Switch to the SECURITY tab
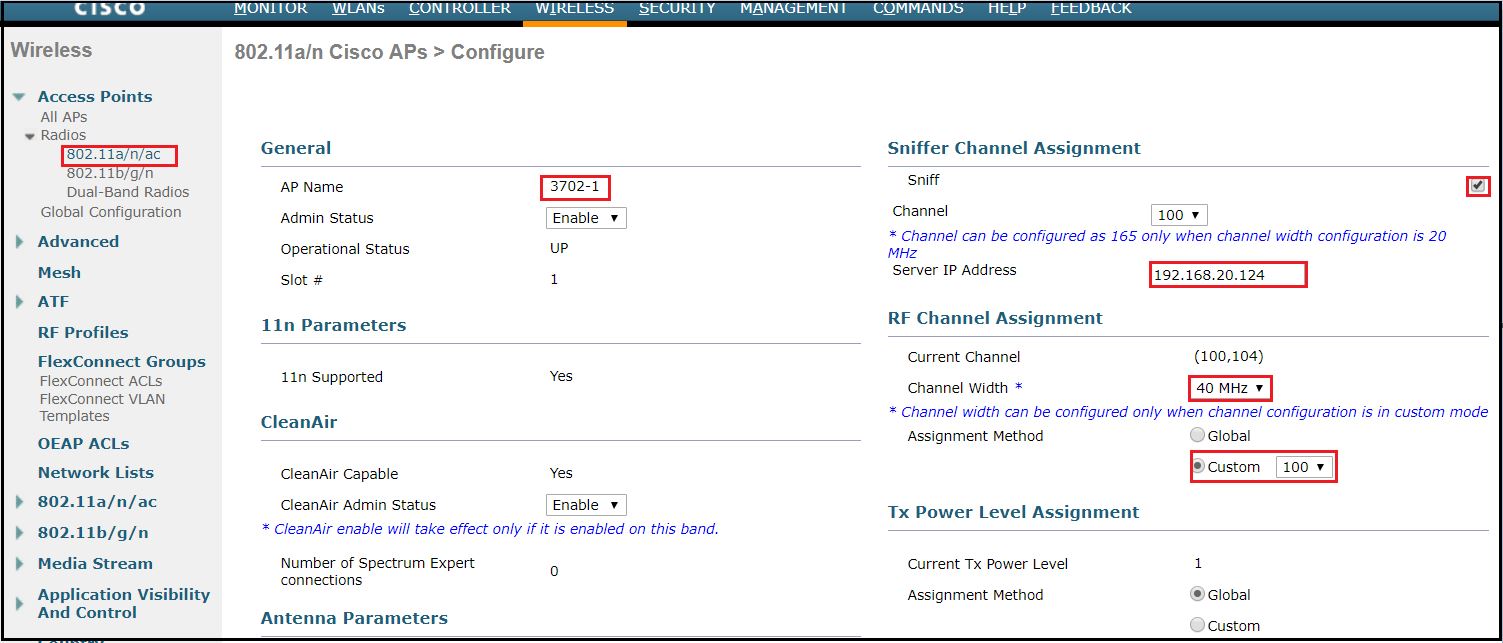The height and width of the screenshot is (643, 1503). [677, 7]
